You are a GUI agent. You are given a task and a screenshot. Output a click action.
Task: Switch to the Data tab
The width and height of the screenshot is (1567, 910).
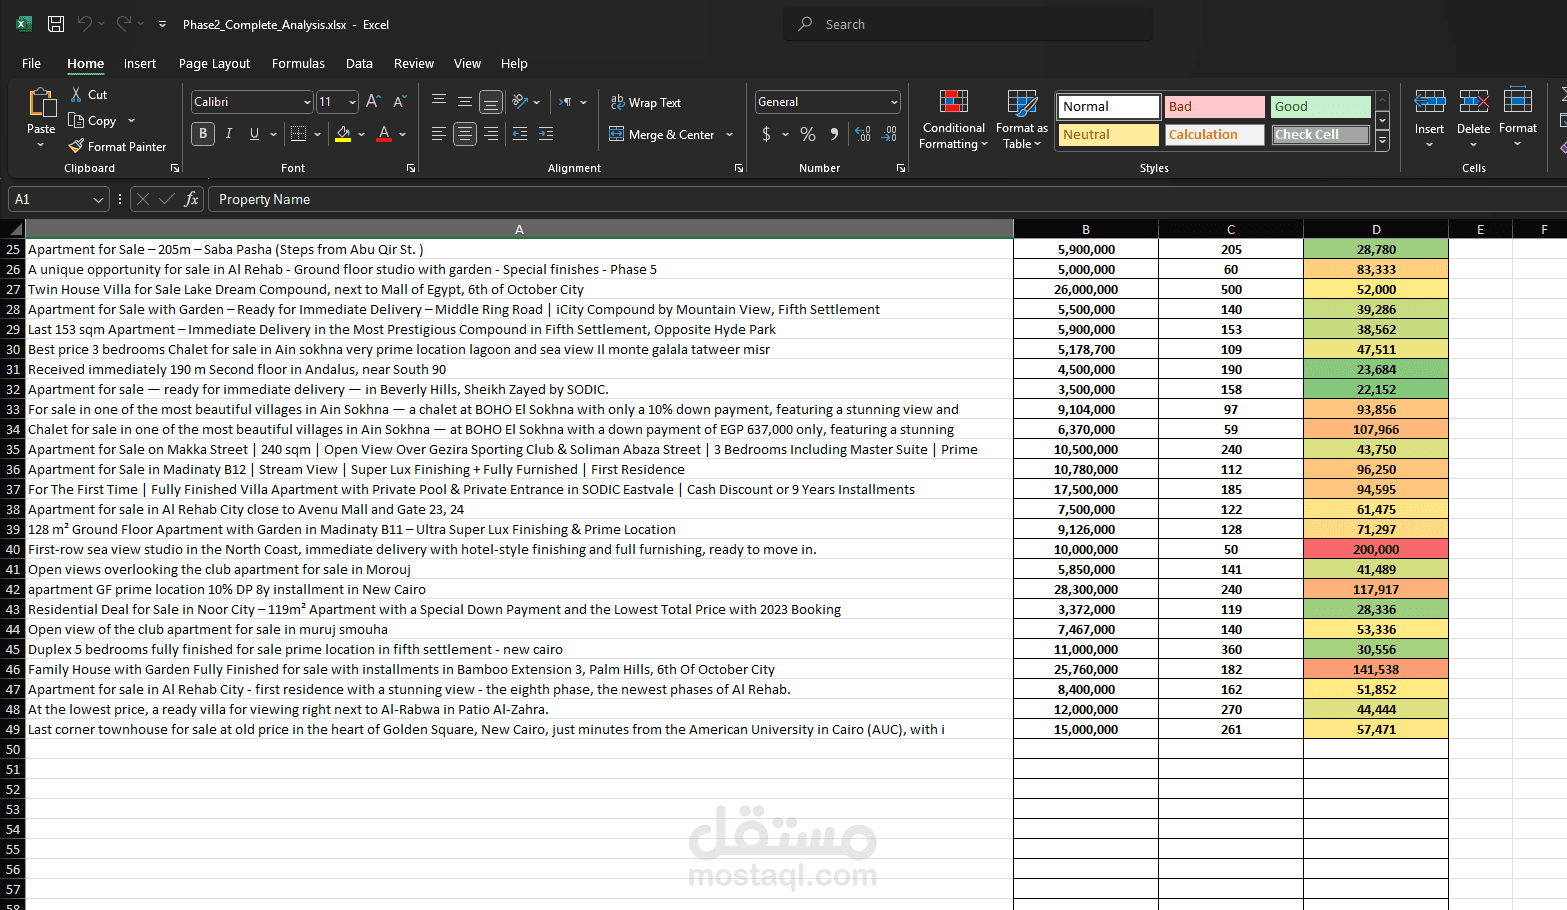359,63
